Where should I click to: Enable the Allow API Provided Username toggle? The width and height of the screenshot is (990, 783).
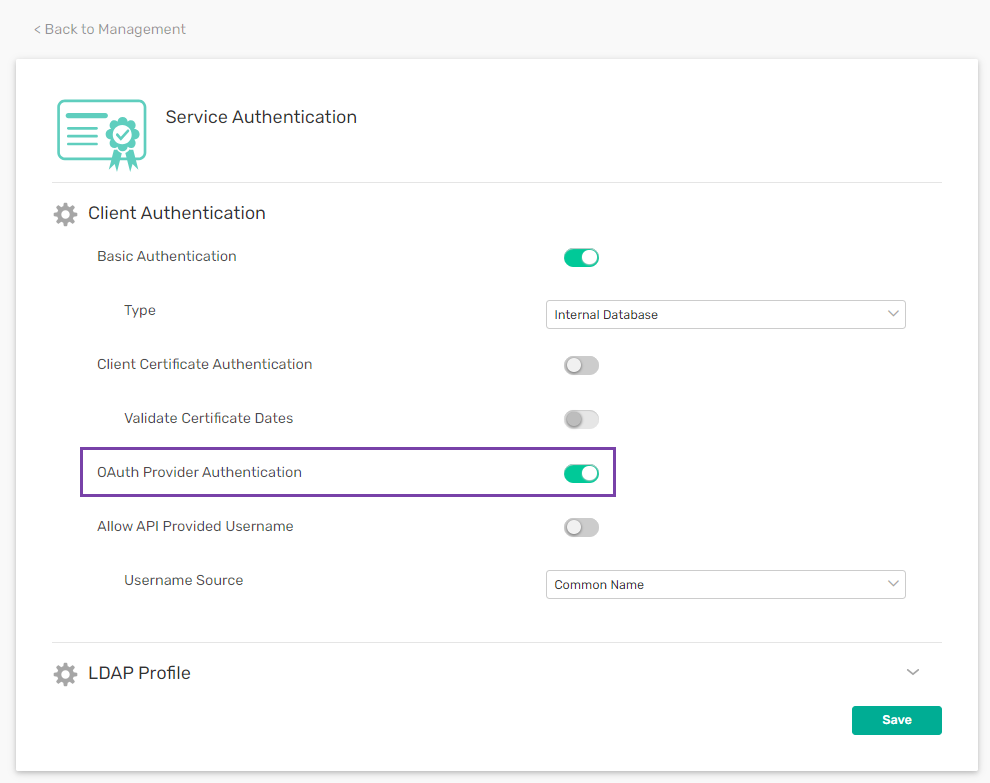tap(581, 528)
